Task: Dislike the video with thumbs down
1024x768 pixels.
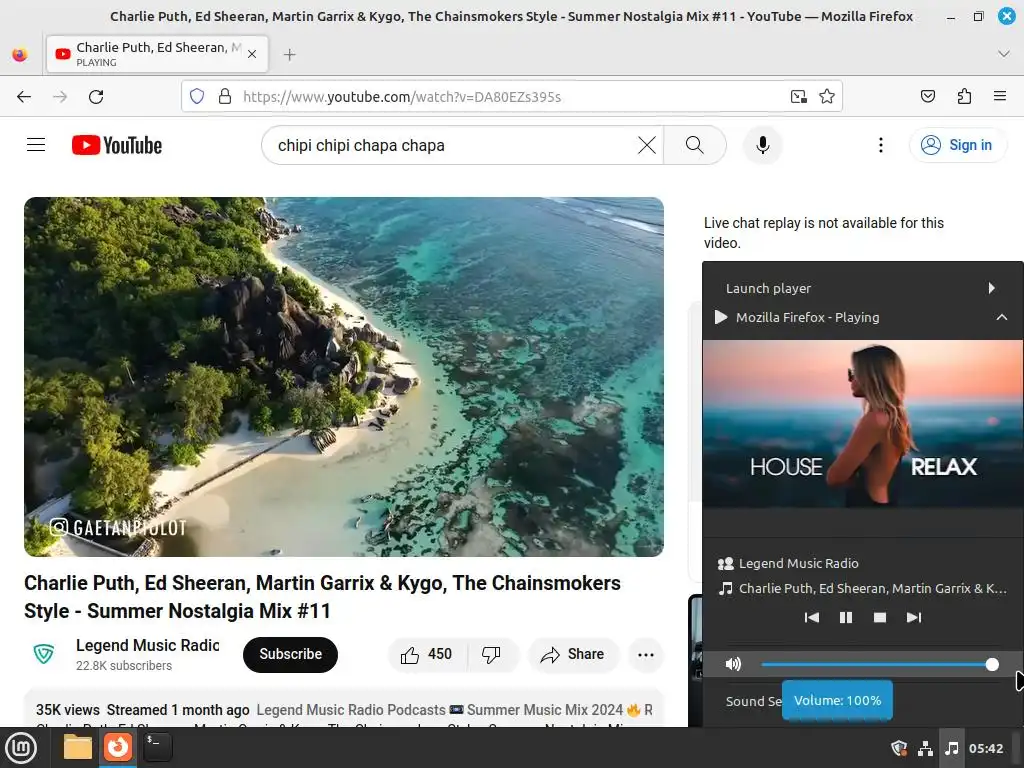Action: (x=491, y=654)
